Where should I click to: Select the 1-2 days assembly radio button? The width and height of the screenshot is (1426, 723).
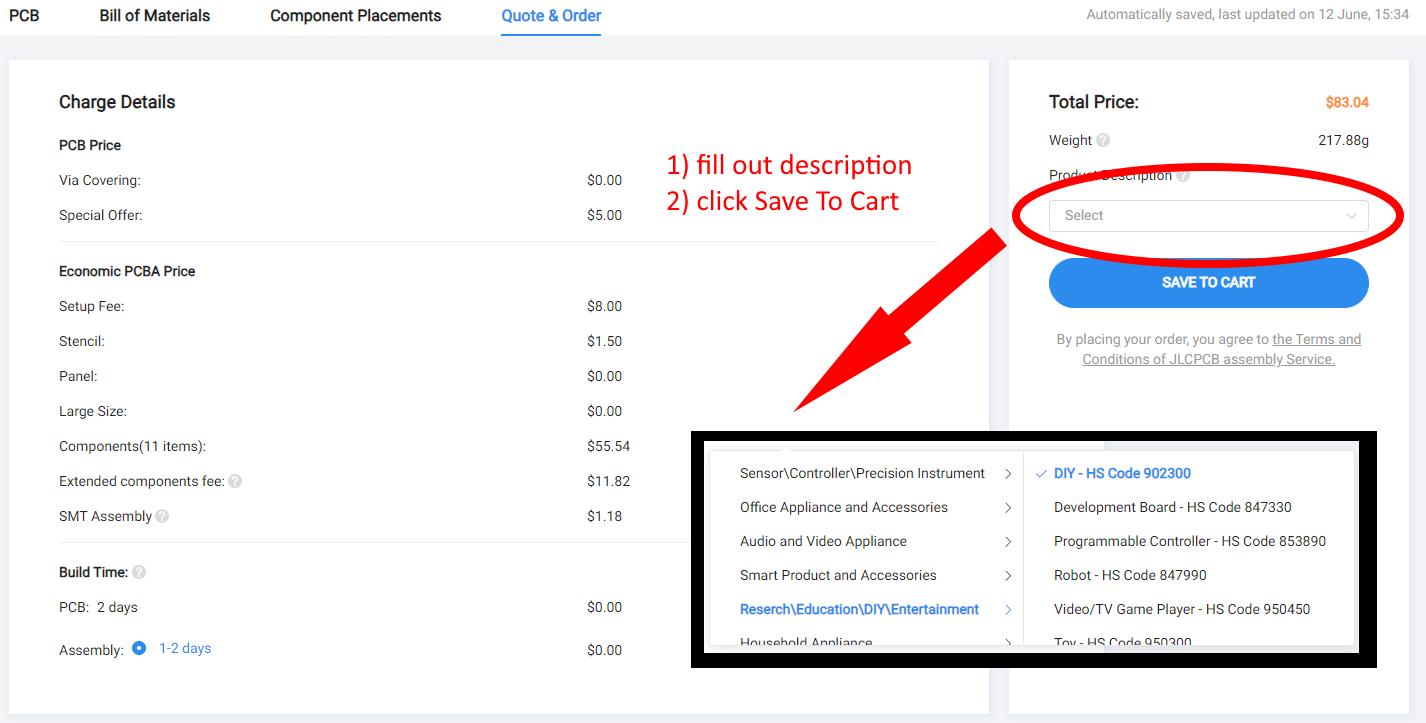[139, 649]
